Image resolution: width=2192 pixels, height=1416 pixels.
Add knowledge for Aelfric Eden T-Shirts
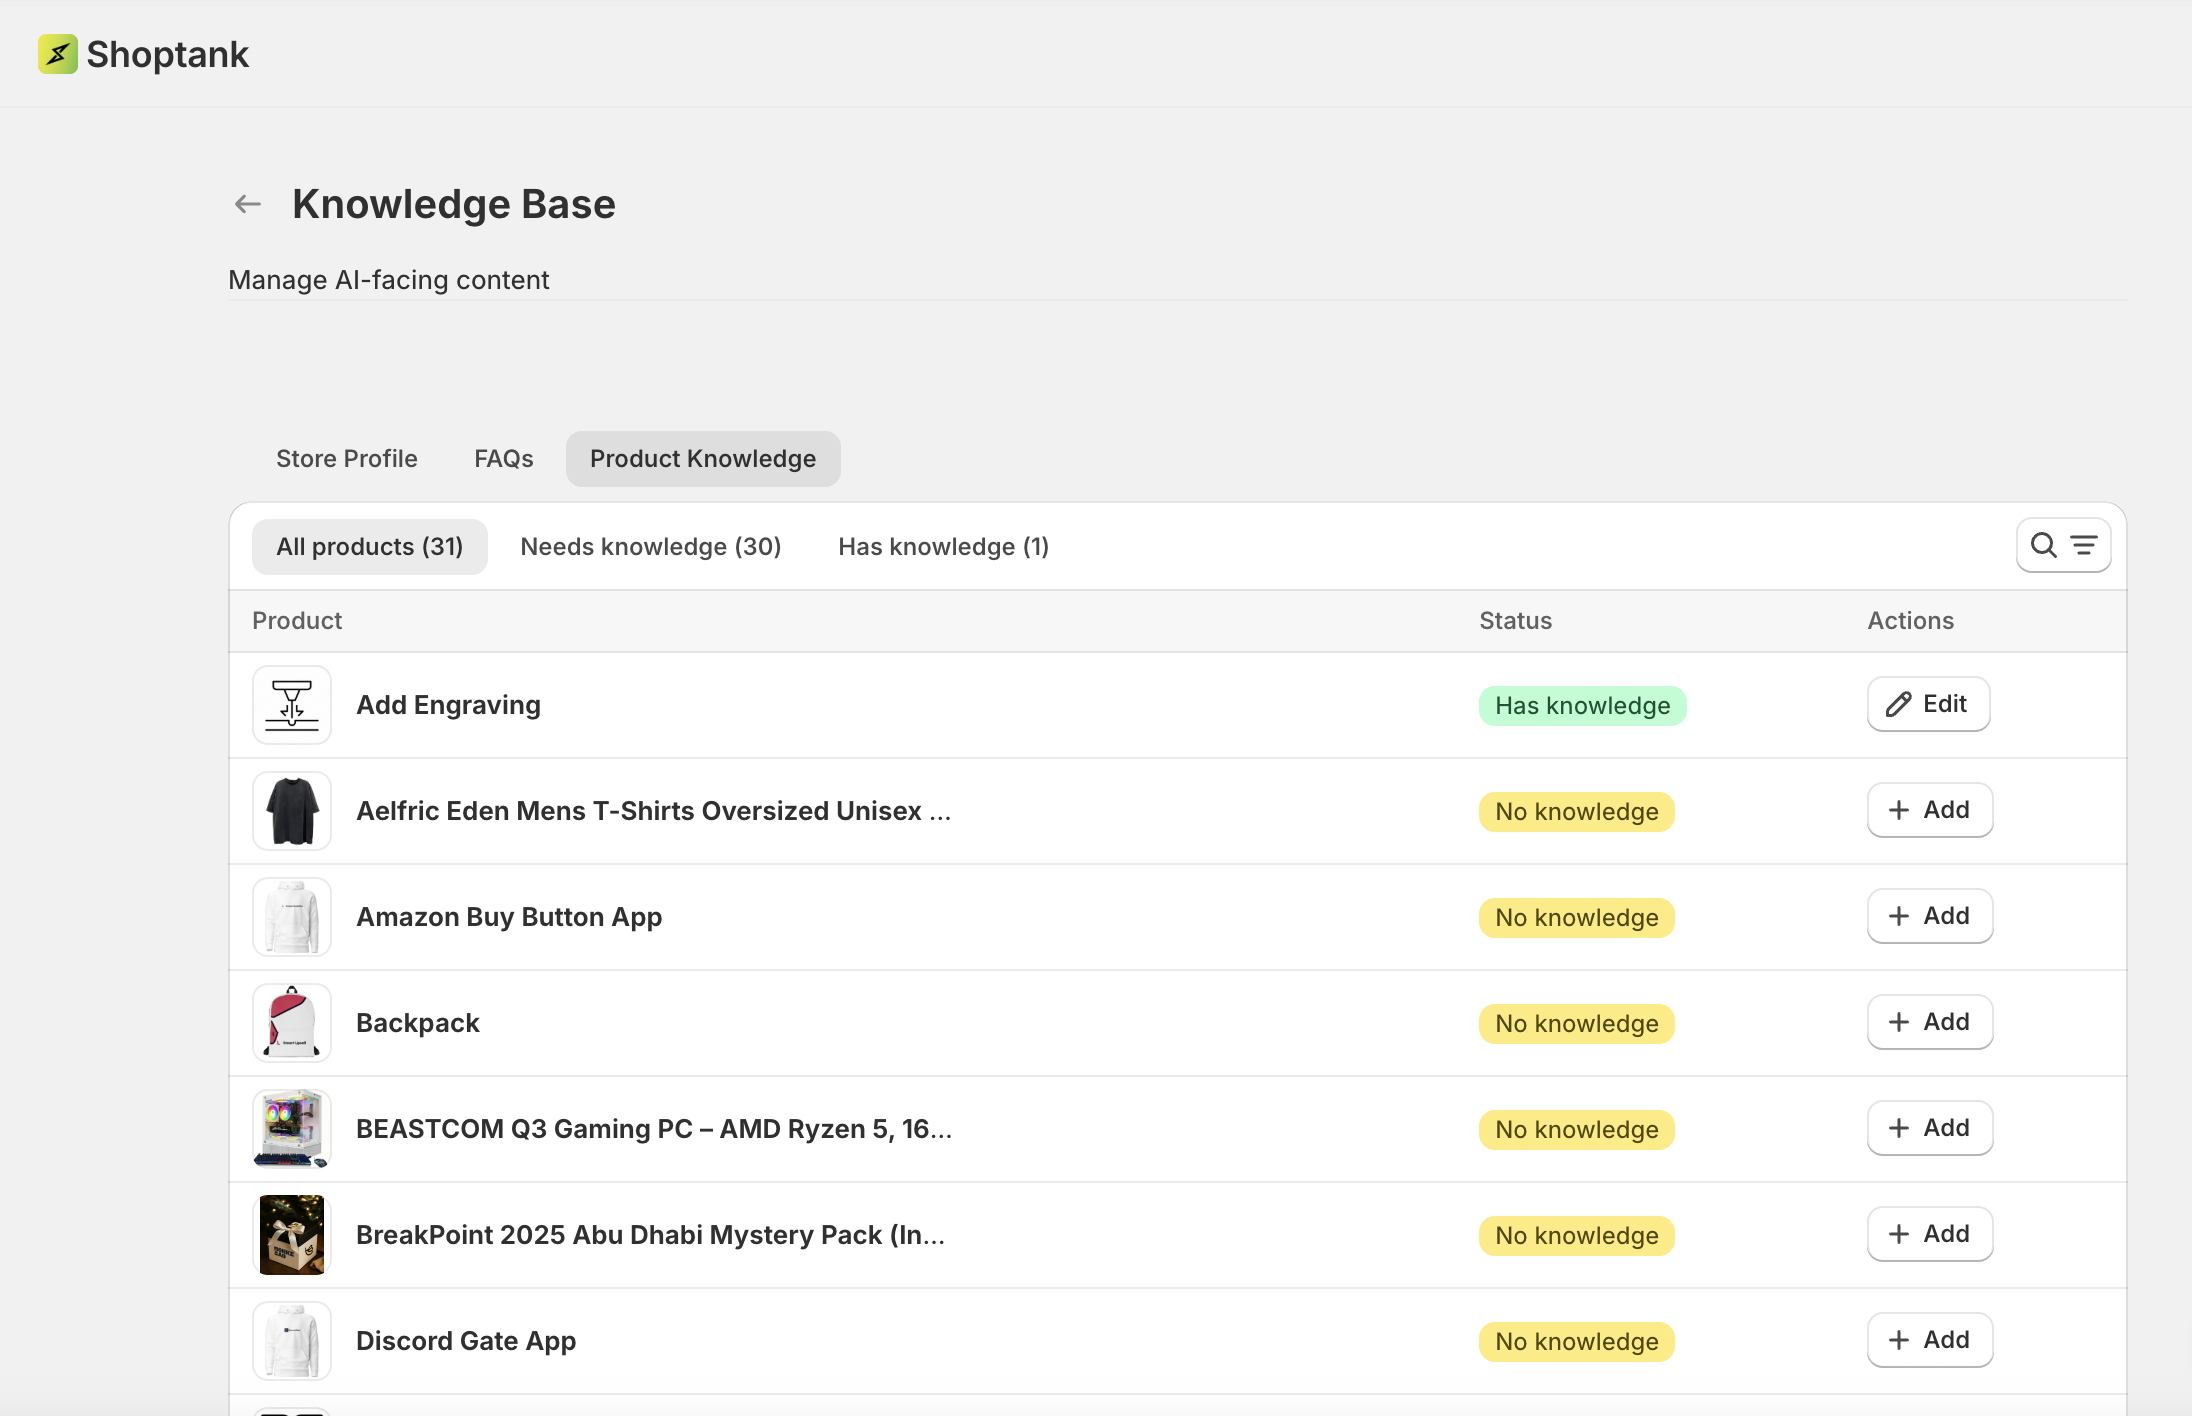pos(1929,810)
